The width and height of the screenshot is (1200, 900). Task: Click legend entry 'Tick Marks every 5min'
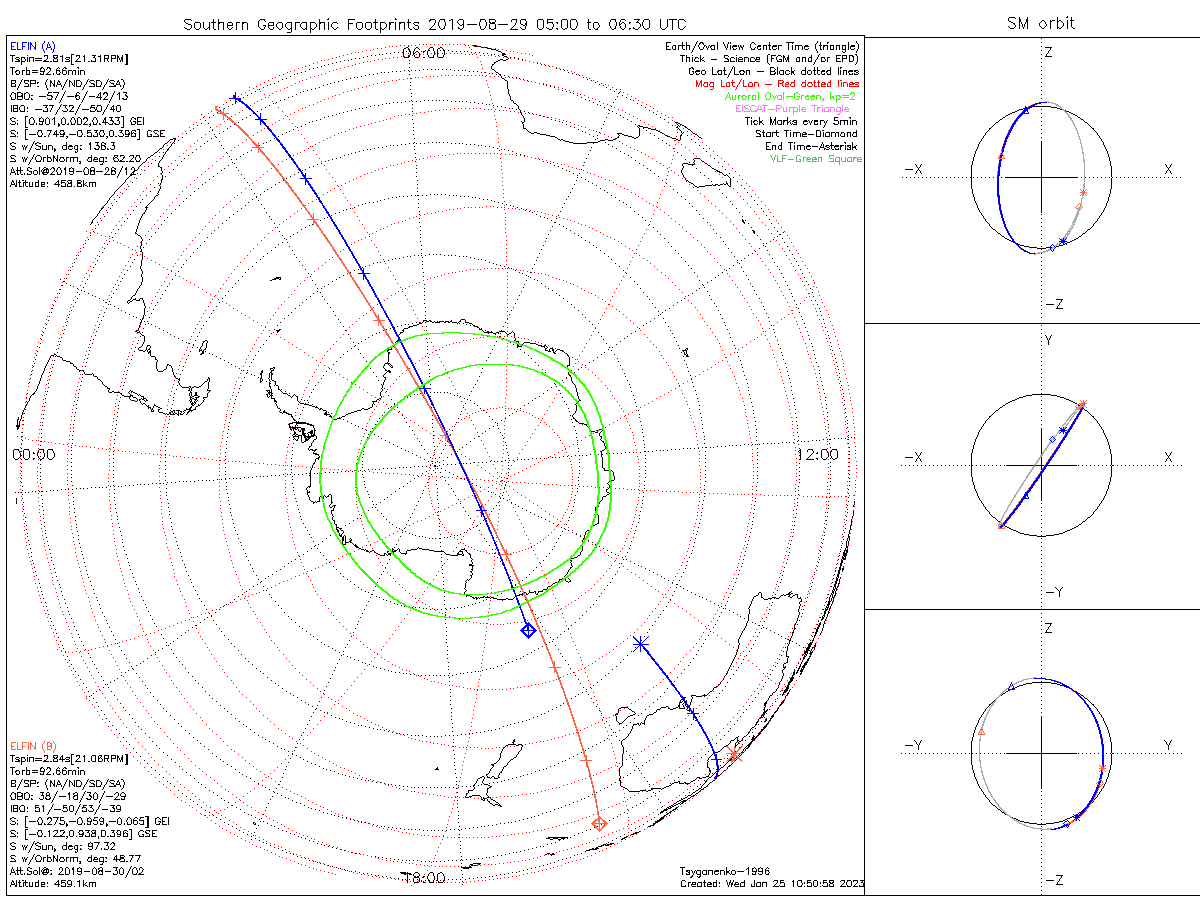coord(802,121)
